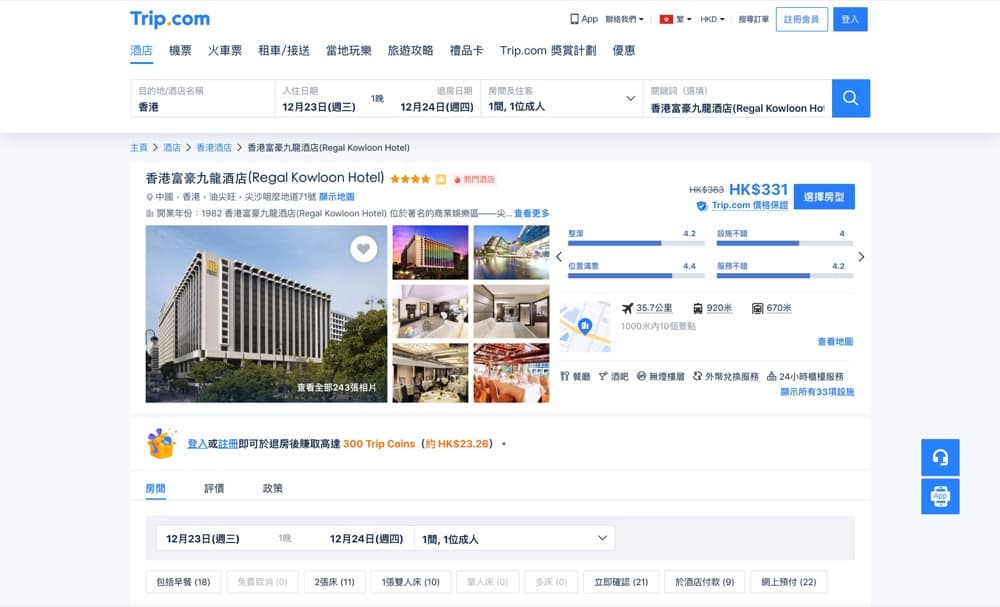Open the App download phone icon
This screenshot has height=607, width=1000.
574,19
